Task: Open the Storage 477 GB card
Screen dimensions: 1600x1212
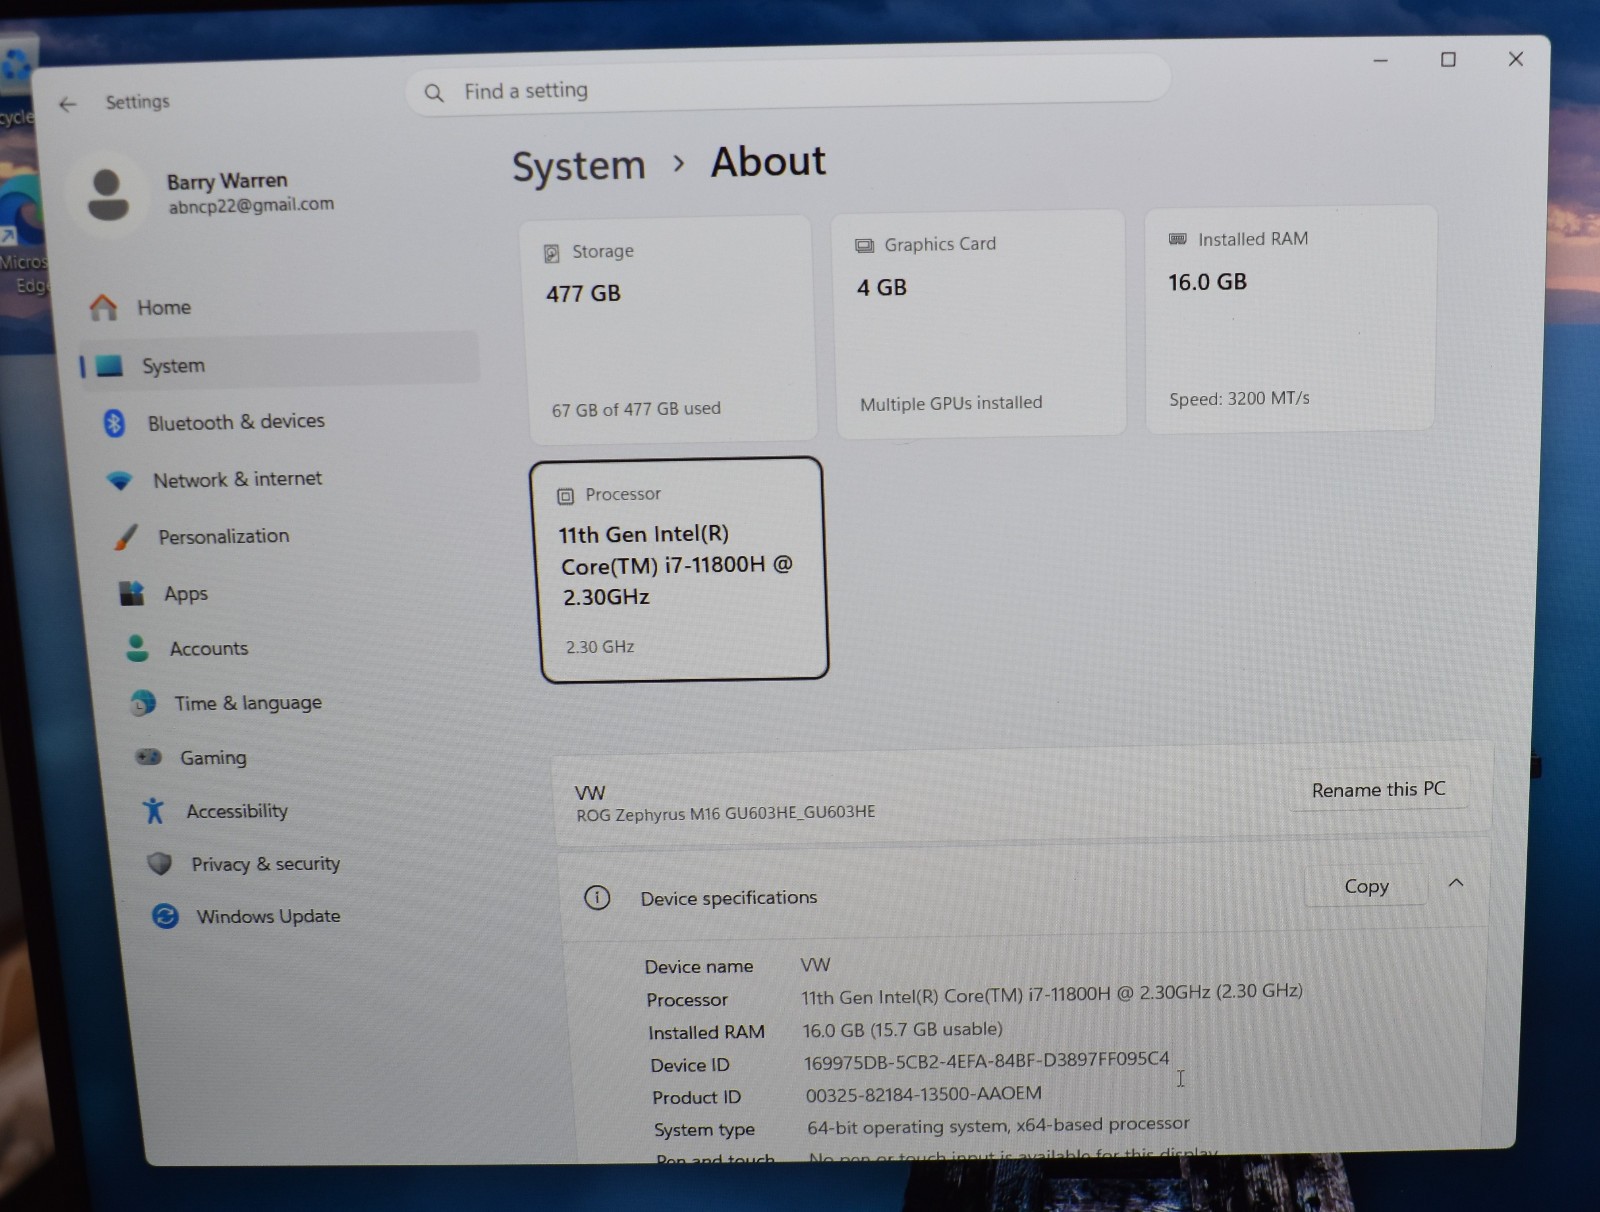Action: pos(669,329)
